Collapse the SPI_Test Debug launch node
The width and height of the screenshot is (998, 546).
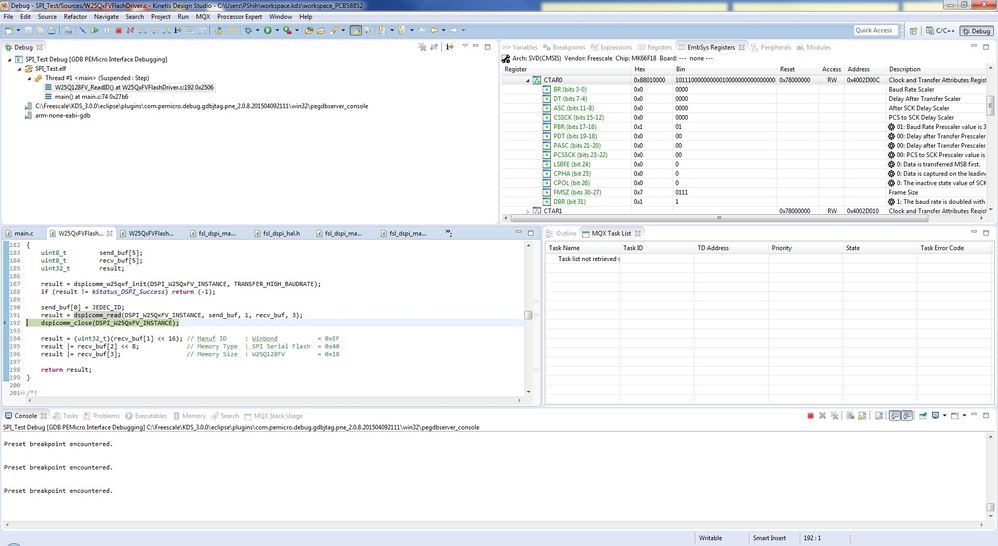(x=10, y=59)
